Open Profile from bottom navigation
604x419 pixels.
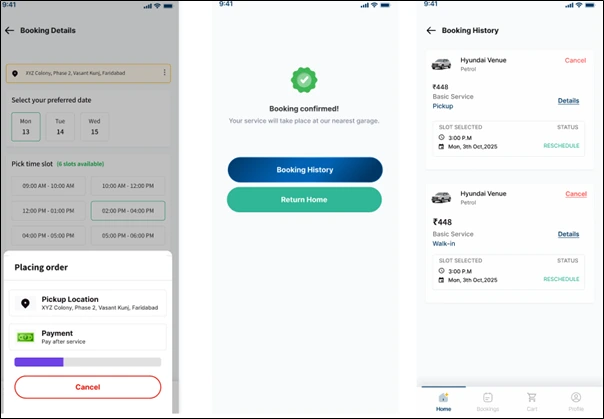pos(576,402)
